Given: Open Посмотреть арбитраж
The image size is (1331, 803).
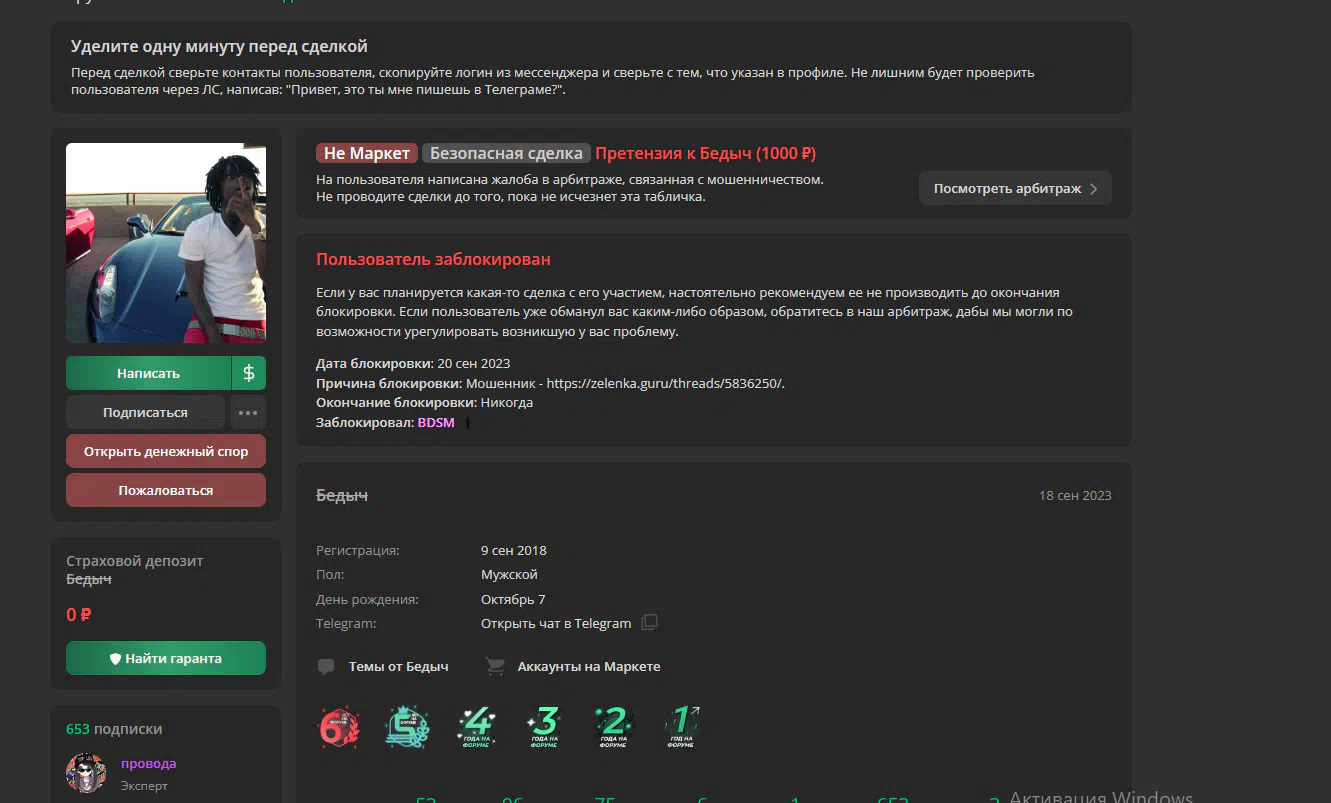Looking at the screenshot, I should [1015, 188].
